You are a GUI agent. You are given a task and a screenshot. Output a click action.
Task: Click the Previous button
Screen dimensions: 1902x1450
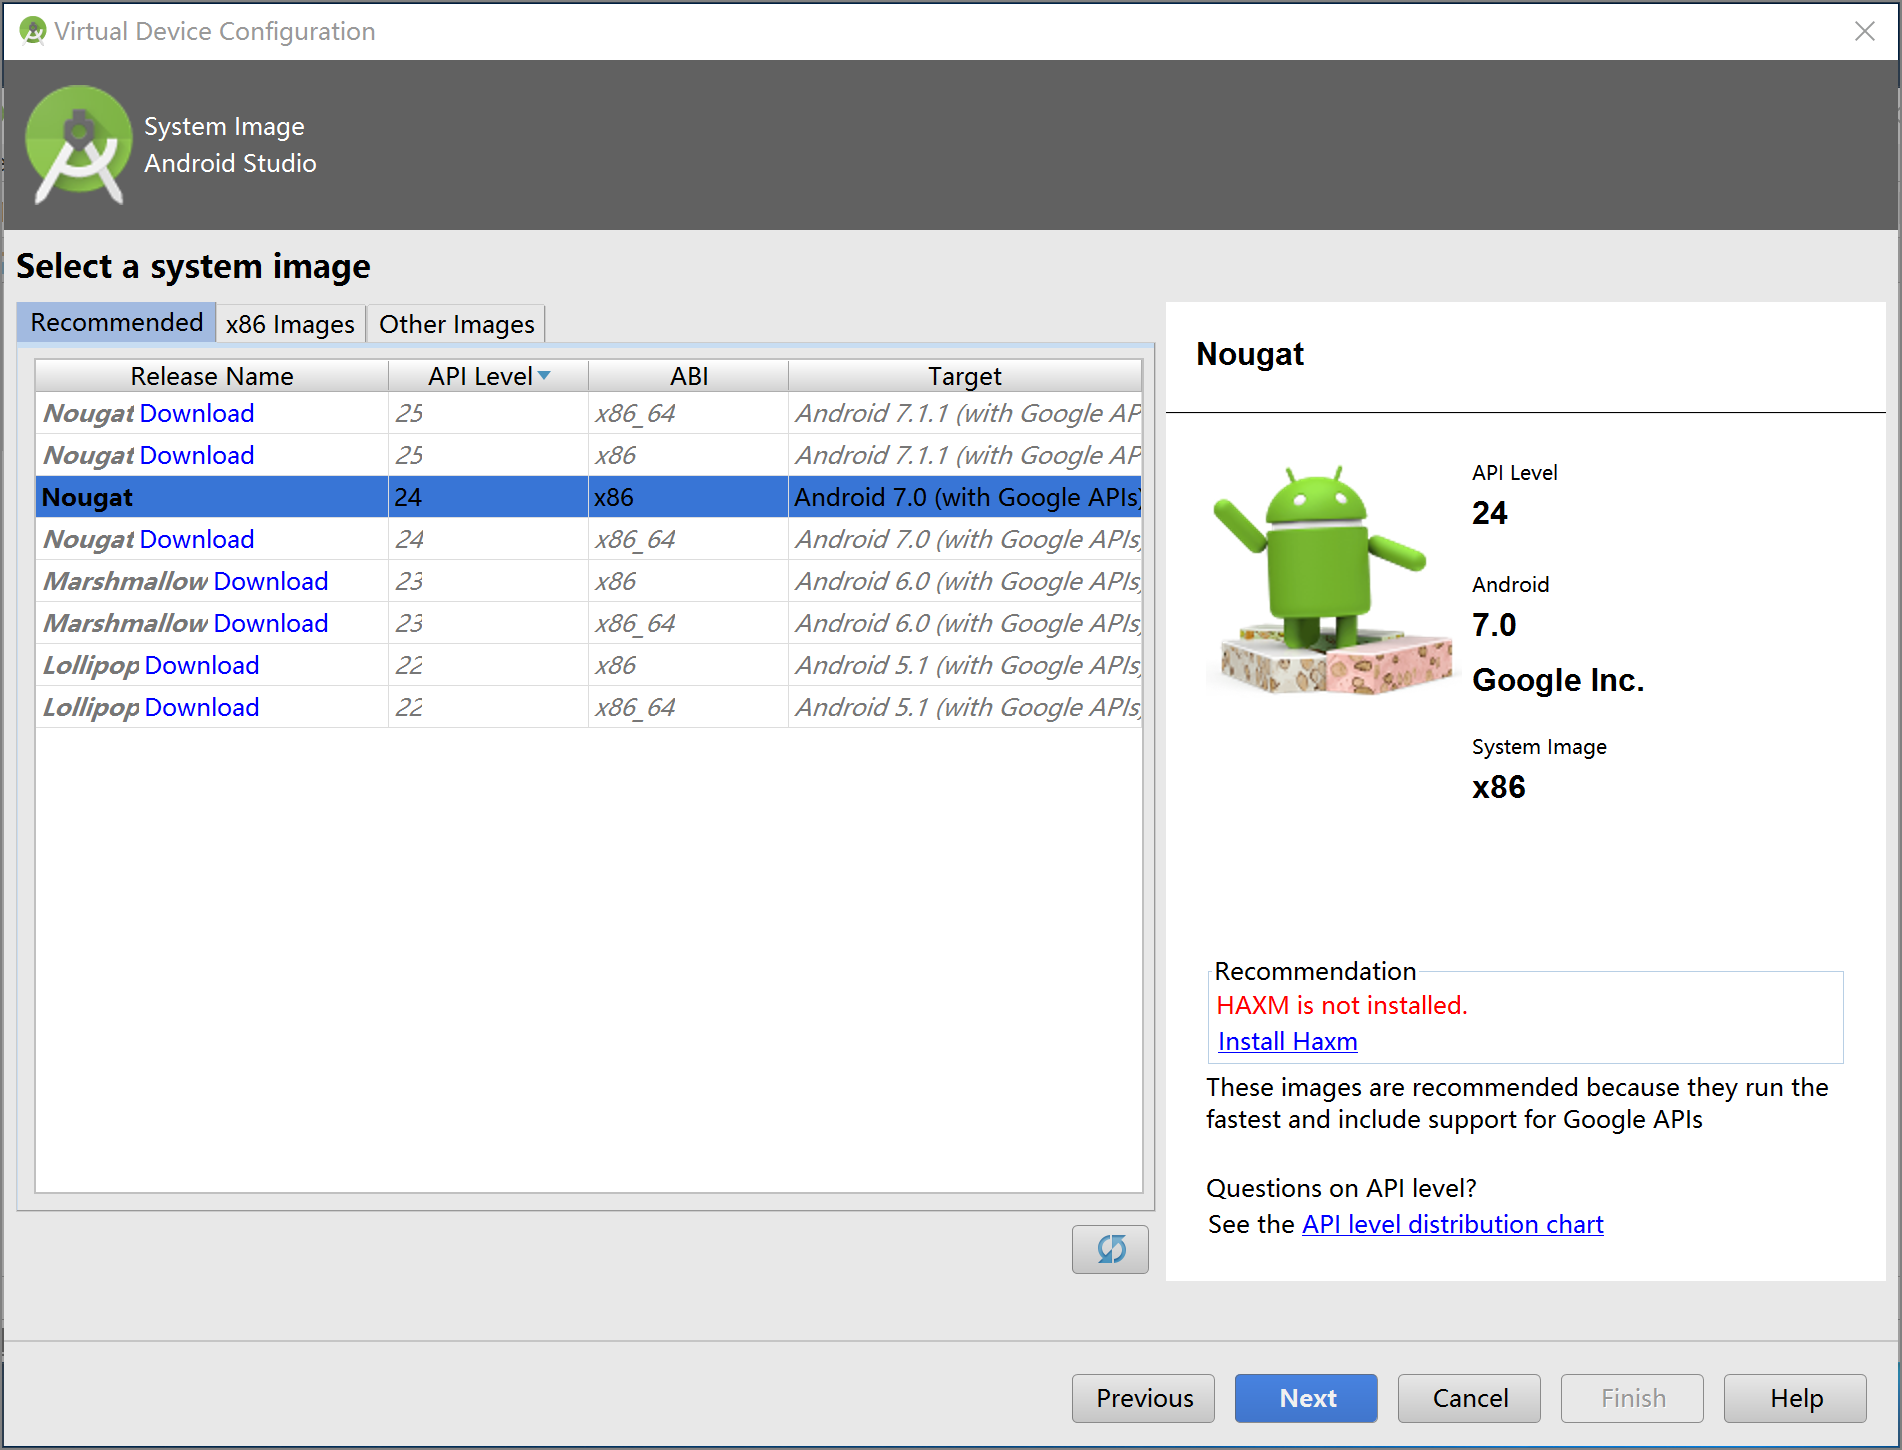click(x=1144, y=1398)
